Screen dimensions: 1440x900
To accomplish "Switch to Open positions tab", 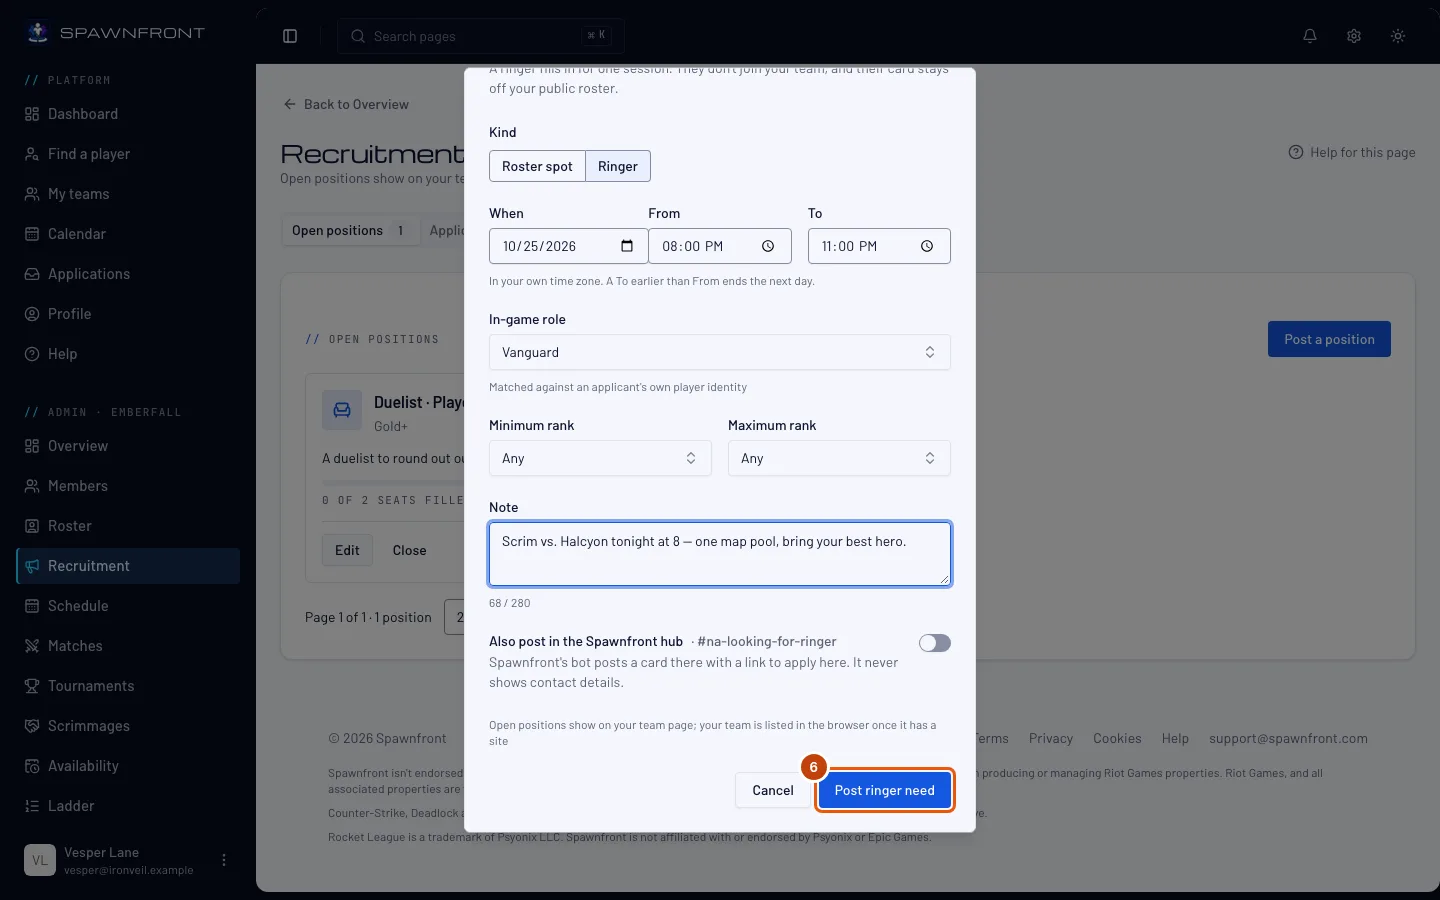I will pyautogui.click(x=349, y=230).
